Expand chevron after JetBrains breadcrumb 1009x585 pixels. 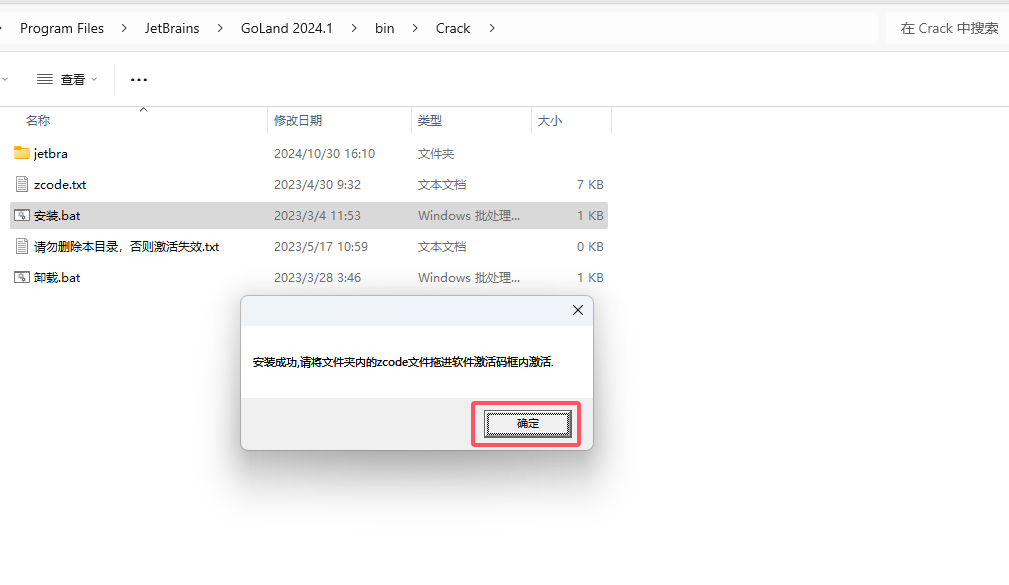[220, 28]
